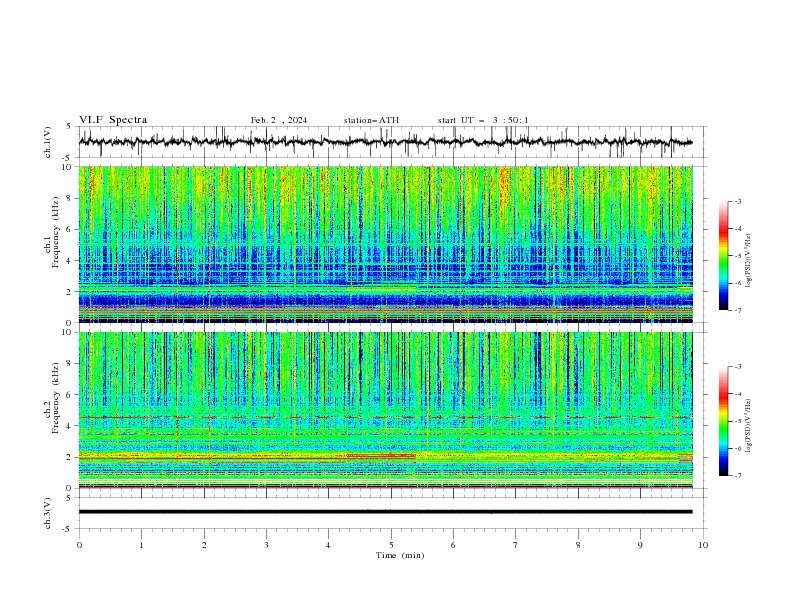Click the ch.3 flat black trace
792x612 pixels.
coord(385,512)
